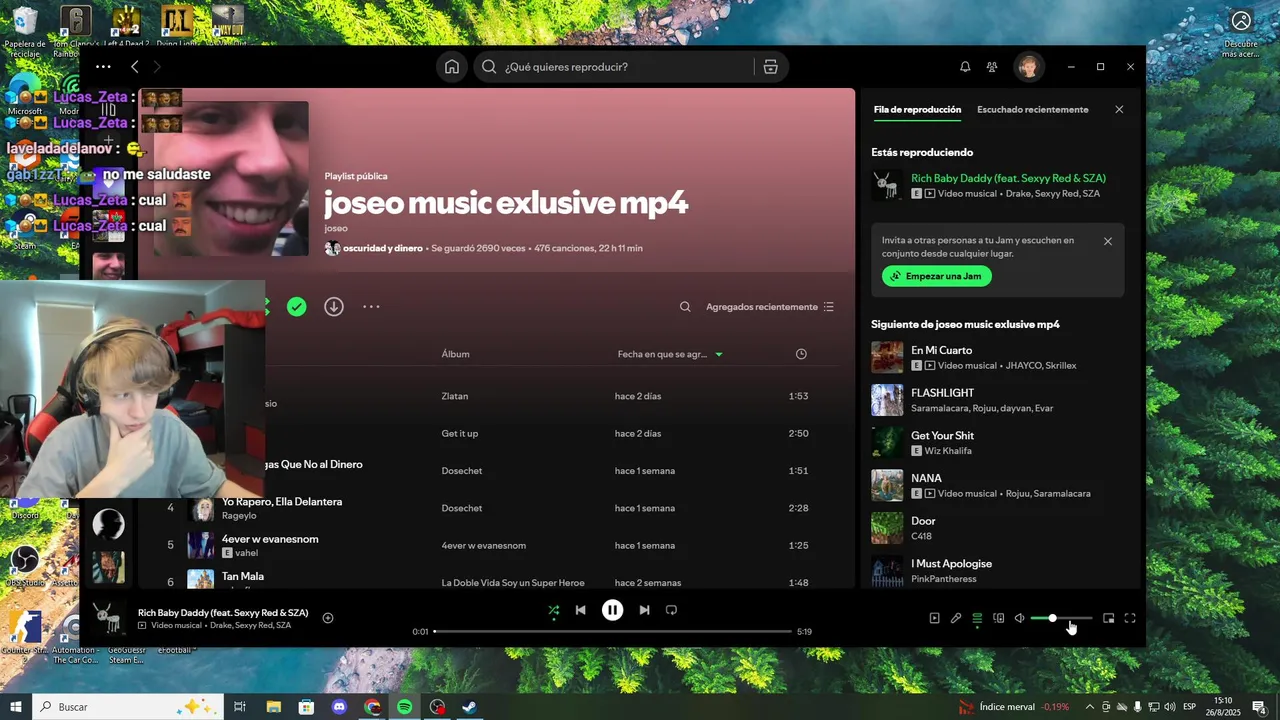This screenshot has width=1280, height=720.
Task: Search within the playlist magnifier icon
Action: (x=685, y=307)
